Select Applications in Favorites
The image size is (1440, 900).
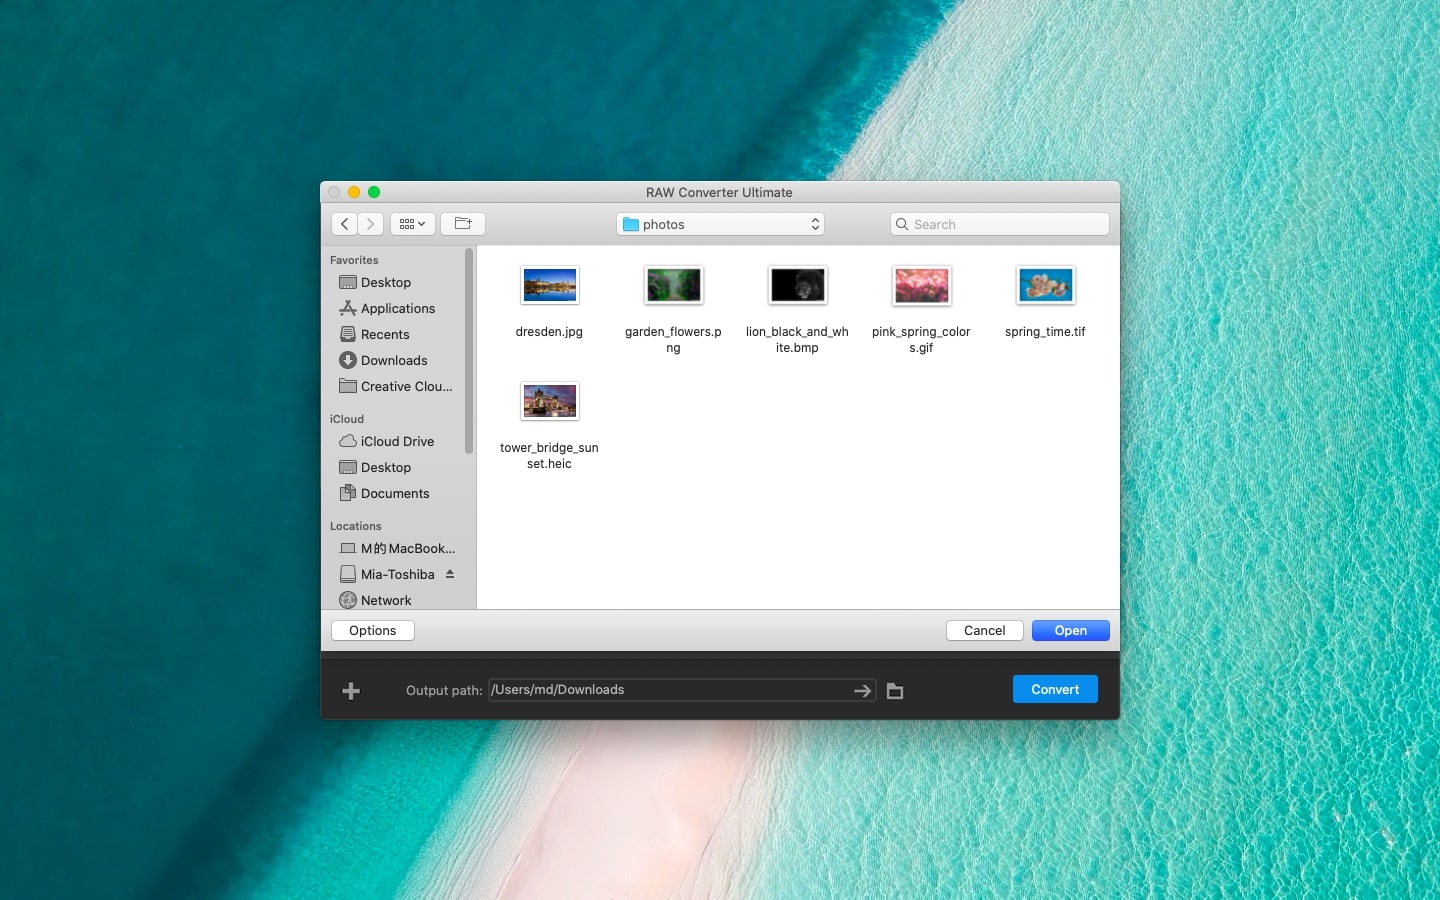(x=397, y=308)
